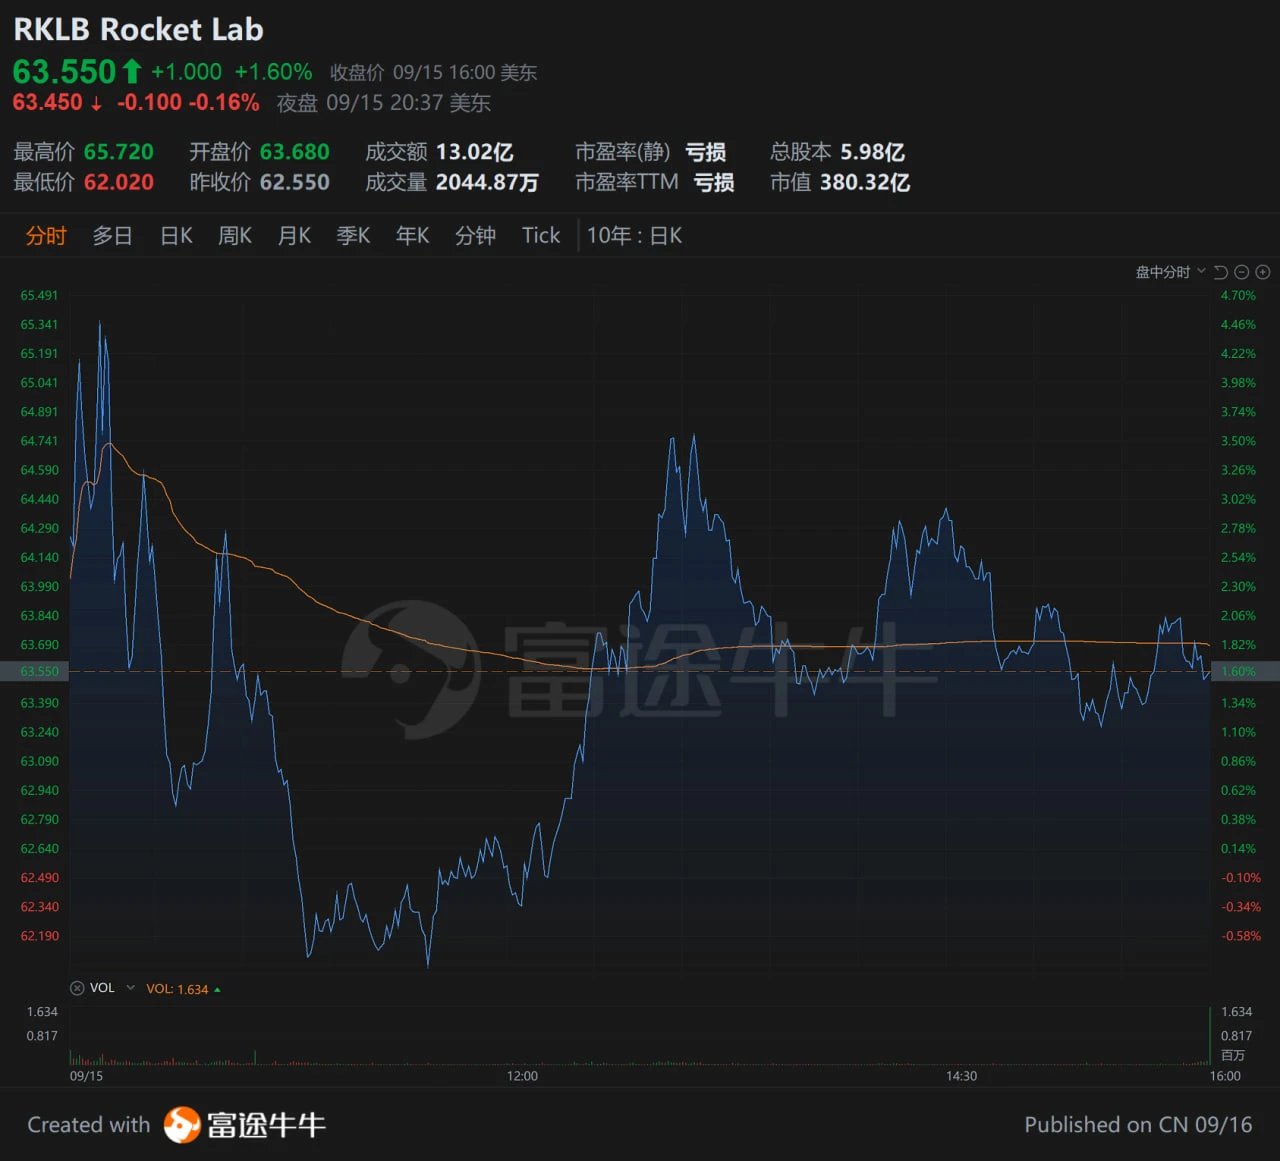This screenshot has height=1161, width=1280.
Task: Click the 总股本 value 5.98亿
Action: click(x=872, y=152)
